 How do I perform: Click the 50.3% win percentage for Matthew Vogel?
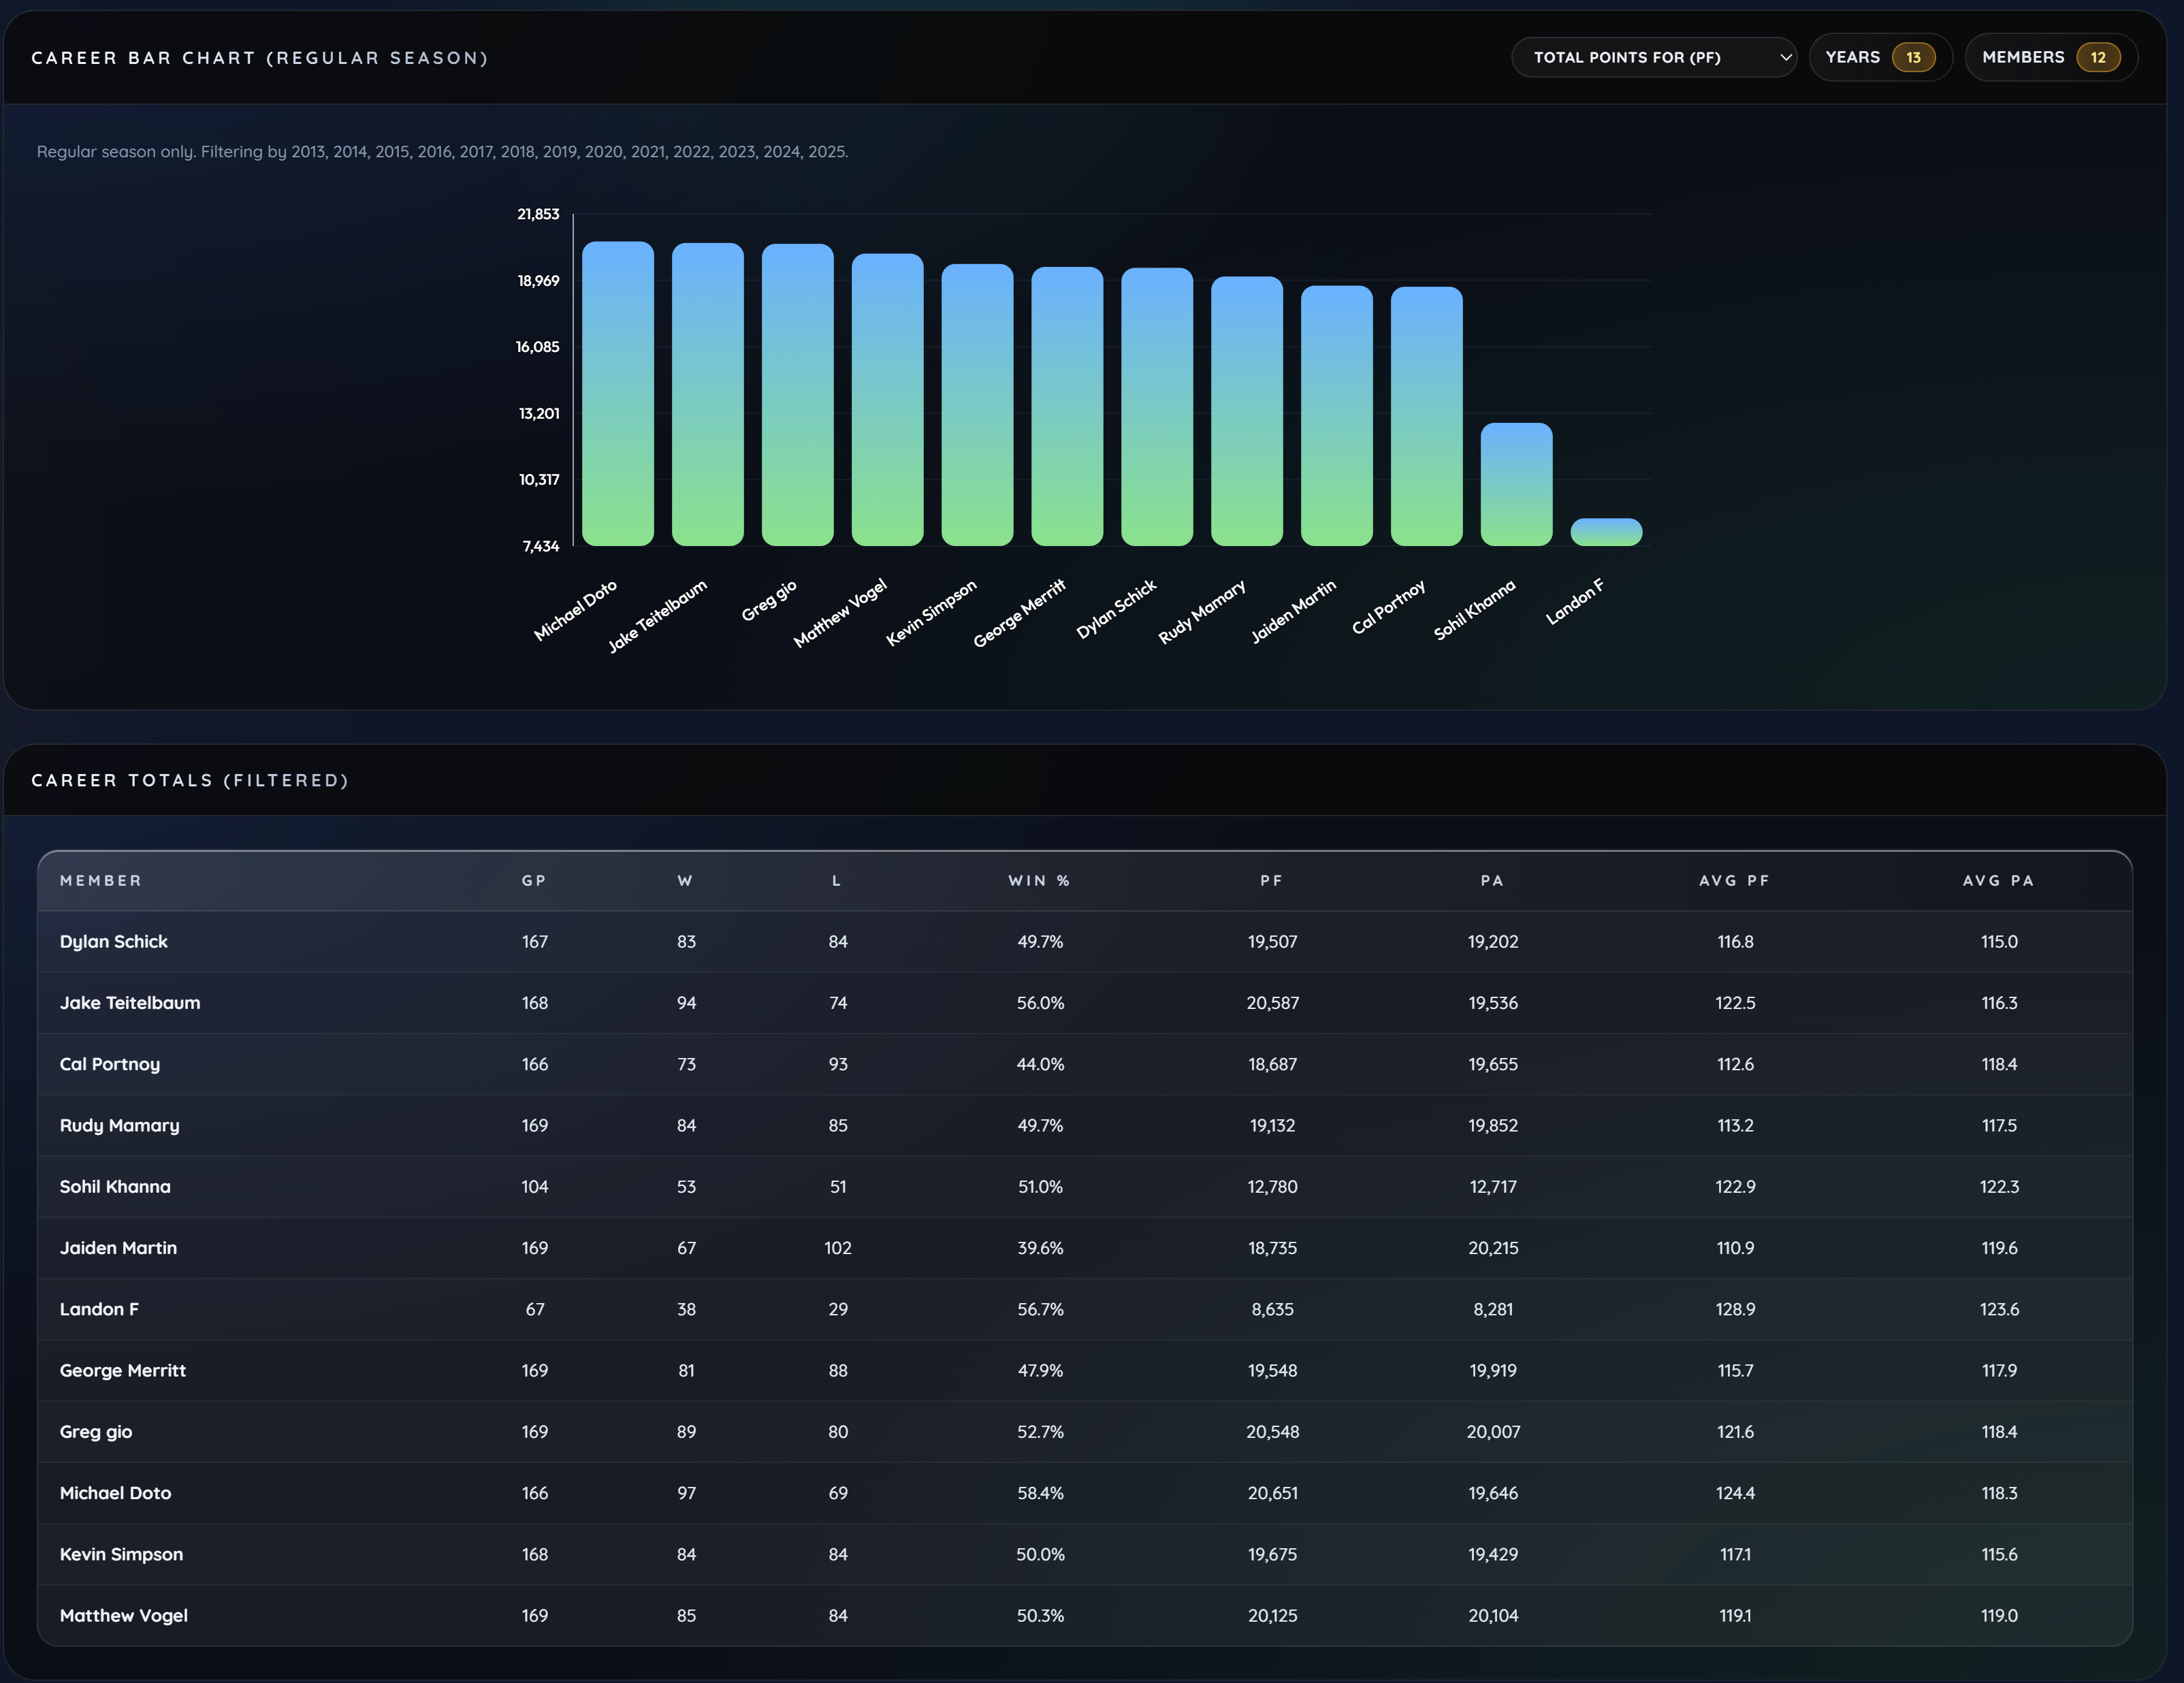1040,1615
